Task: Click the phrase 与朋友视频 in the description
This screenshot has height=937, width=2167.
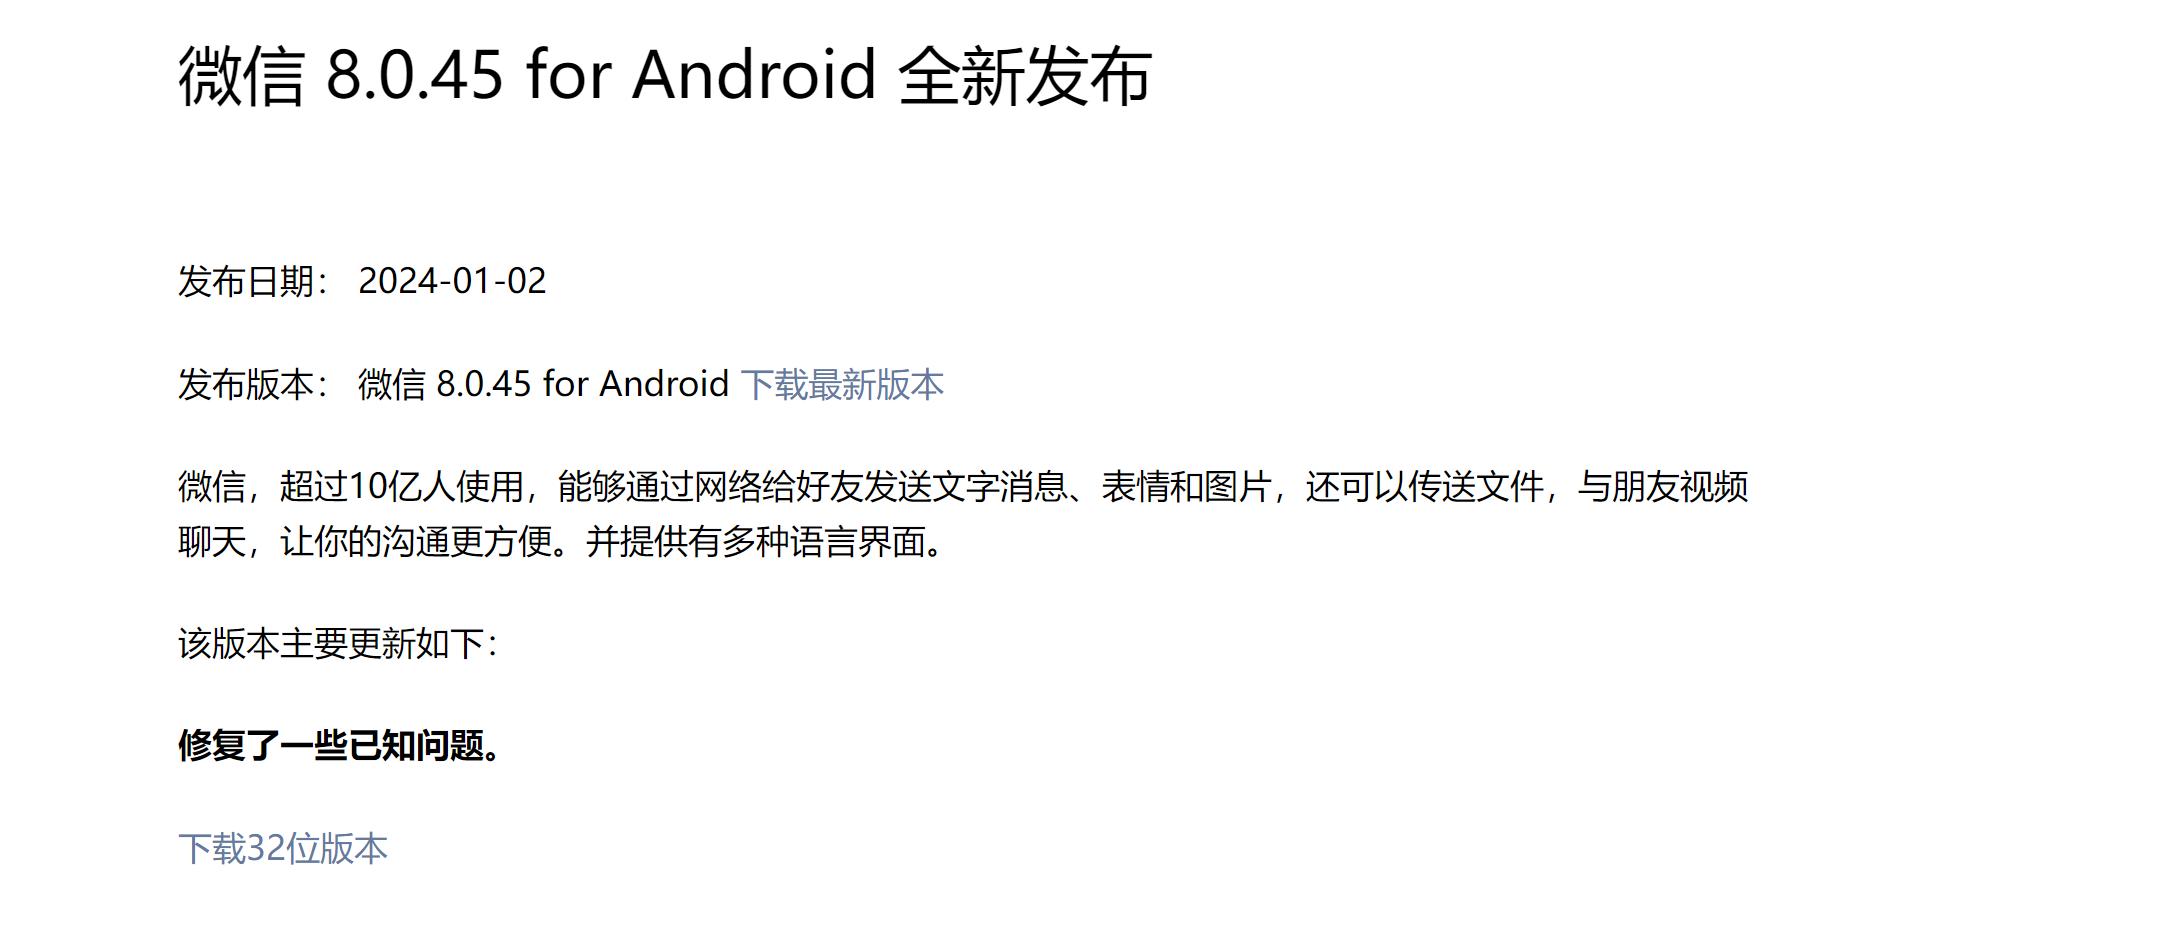Action: pyautogui.click(x=1663, y=487)
